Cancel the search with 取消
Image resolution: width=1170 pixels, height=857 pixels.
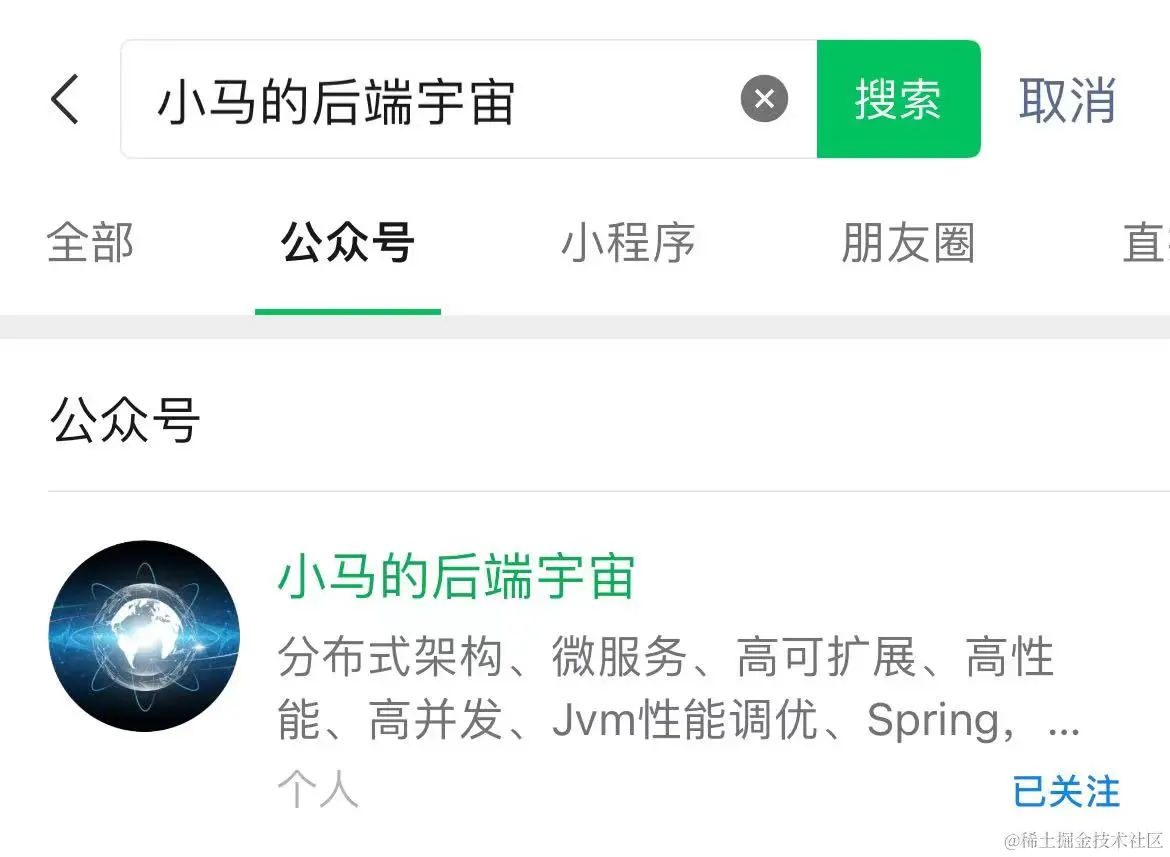click(x=1067, y=99)
